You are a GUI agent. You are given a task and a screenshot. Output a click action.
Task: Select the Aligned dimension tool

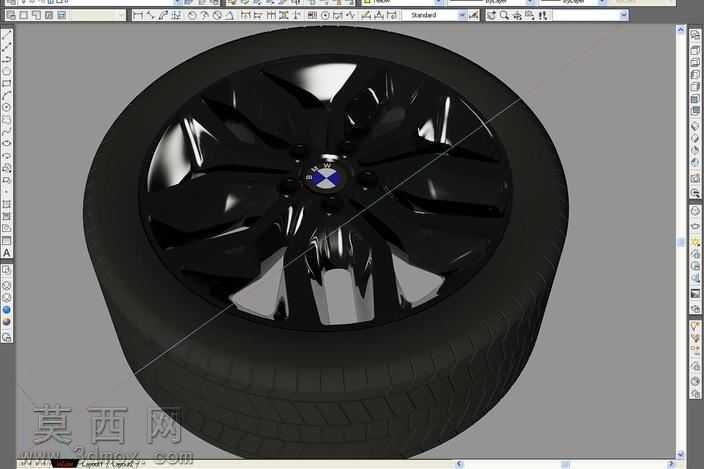(150, 16)
